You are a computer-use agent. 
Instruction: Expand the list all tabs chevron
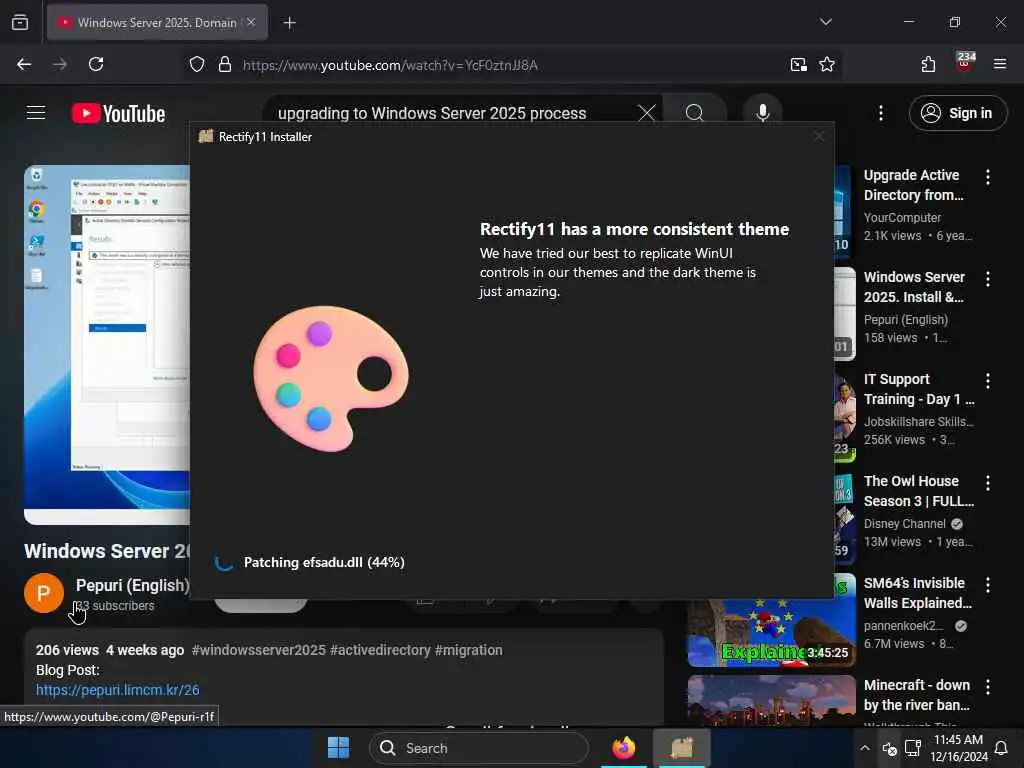click(825, 22)
